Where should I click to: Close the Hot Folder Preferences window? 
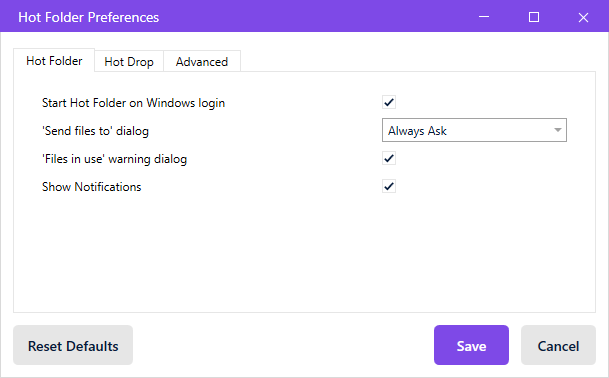[583, 17]
